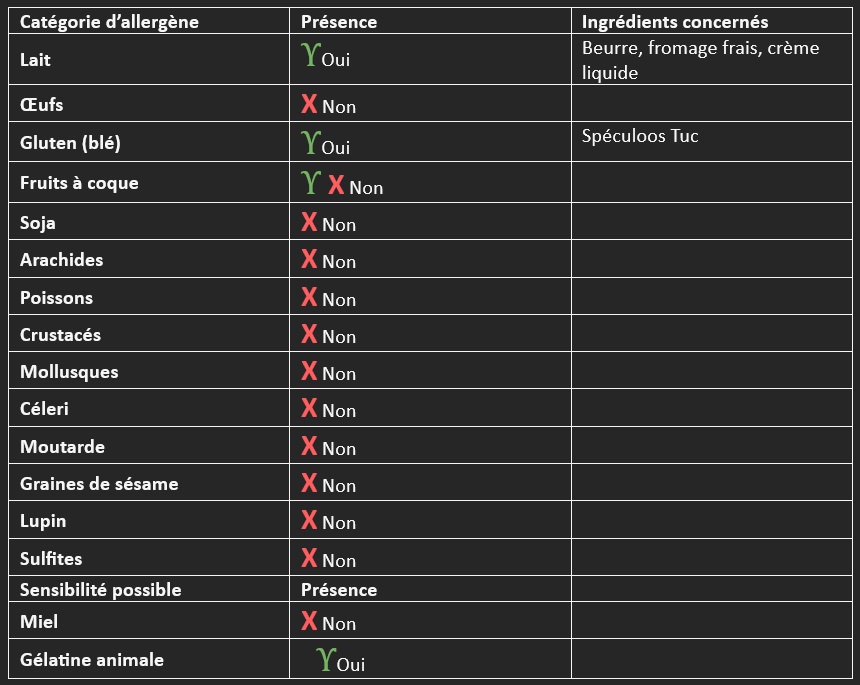Click the red X icon in Moutarde row
Screen dimensions: 860x685
click(309, 445)
